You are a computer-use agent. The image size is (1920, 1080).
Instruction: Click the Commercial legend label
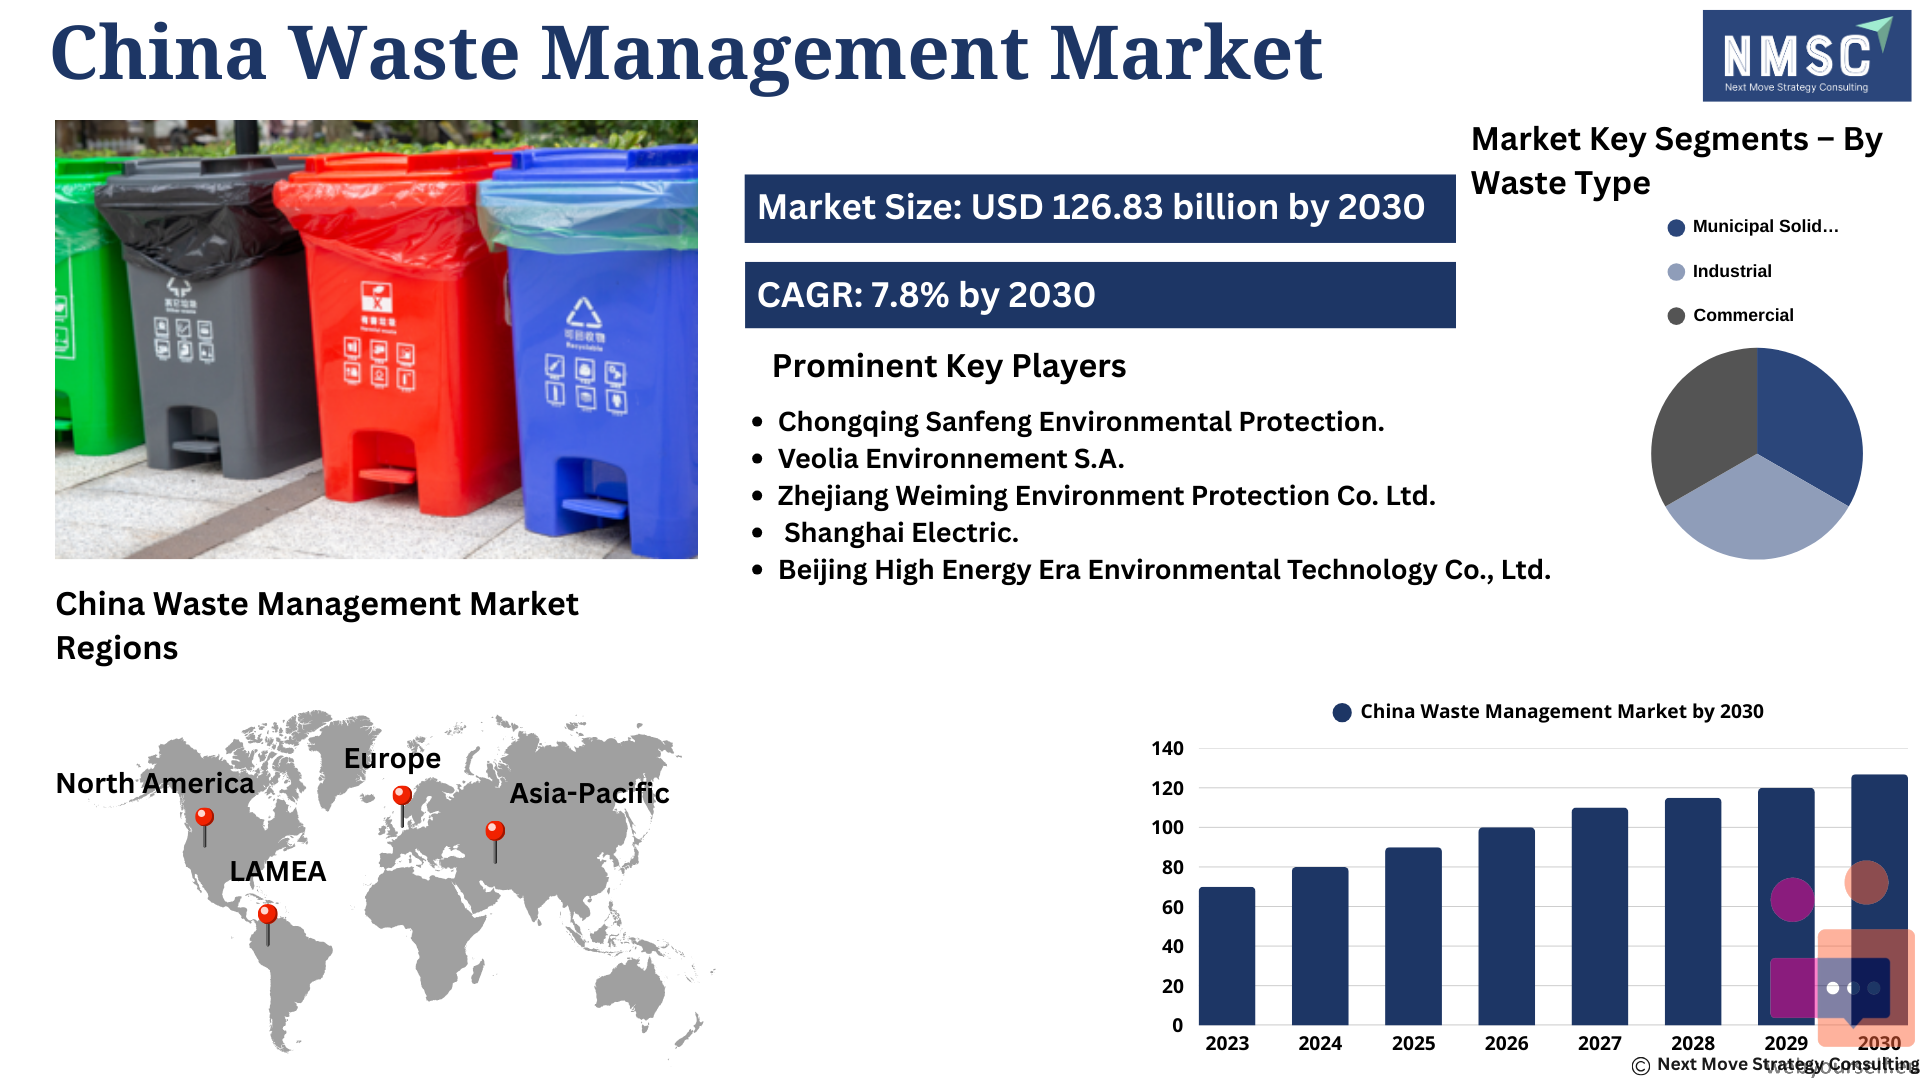[1743, 316]
